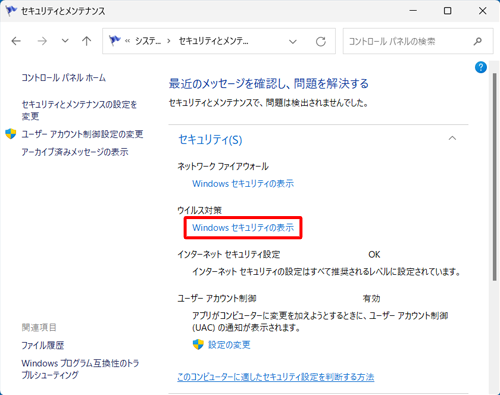Open コントロール パネル ホーム

coord(63,78)
